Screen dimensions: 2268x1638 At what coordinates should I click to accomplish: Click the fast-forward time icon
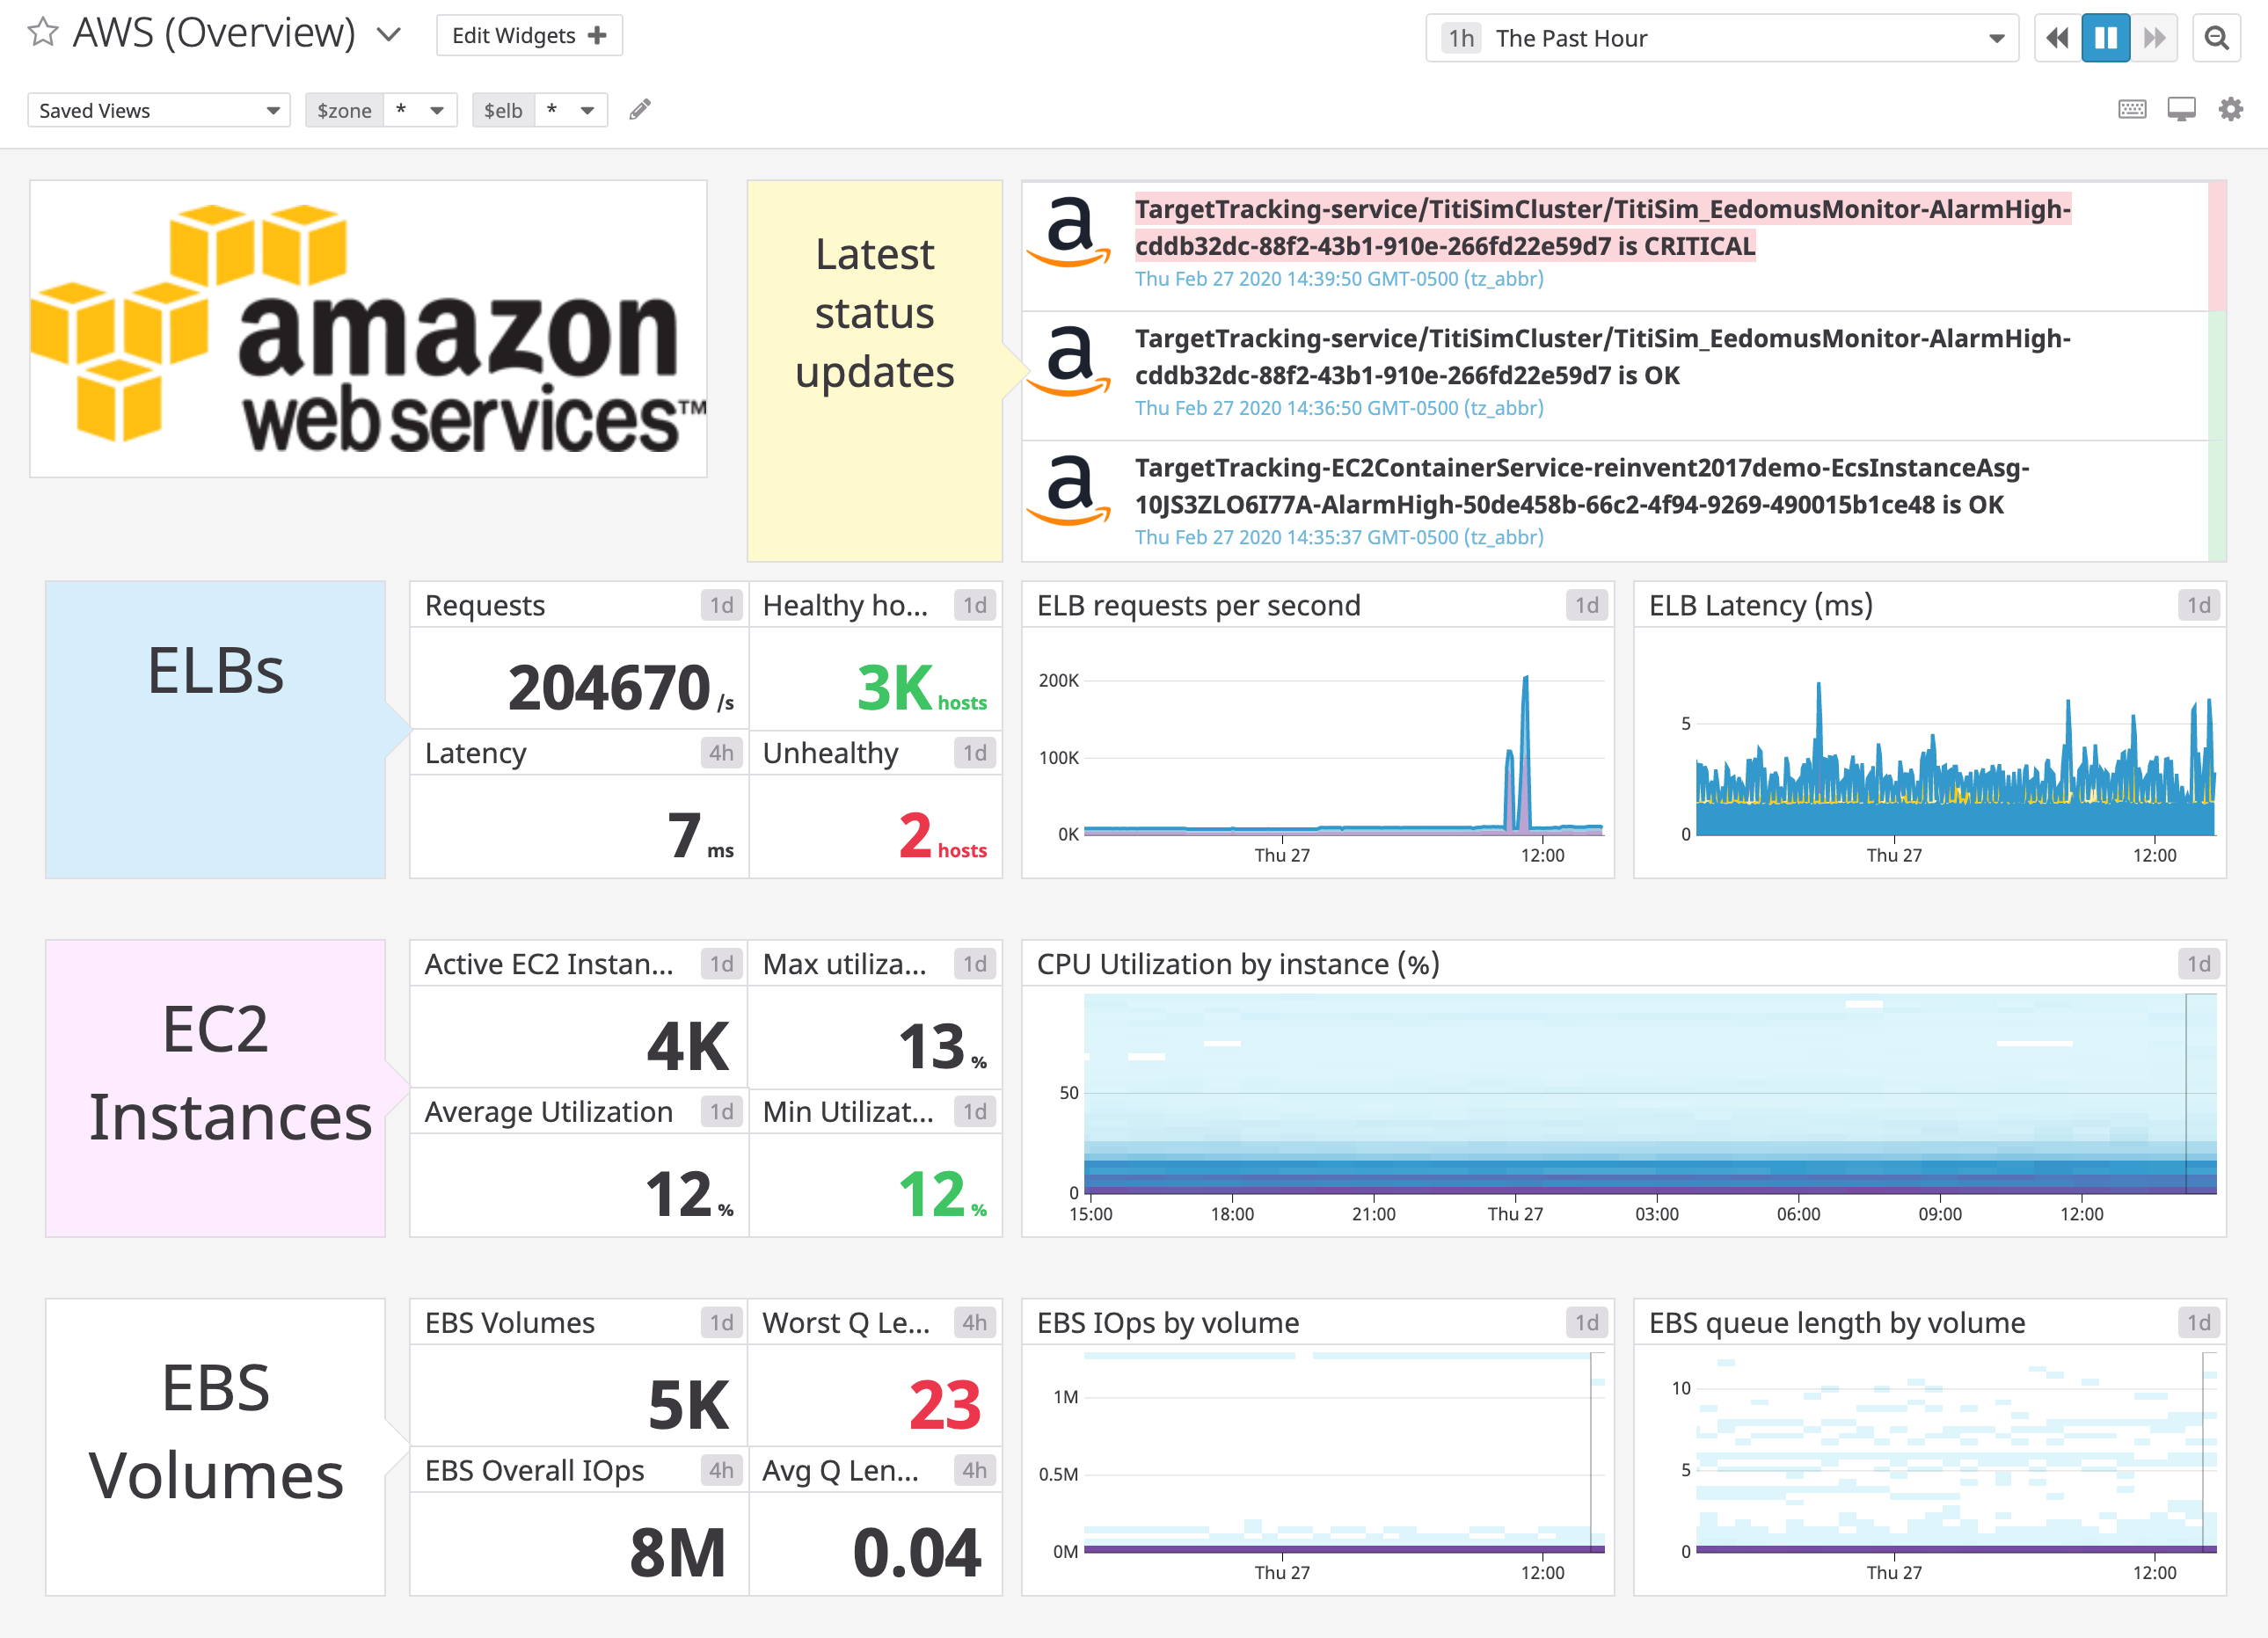[x=2155, y=37]
